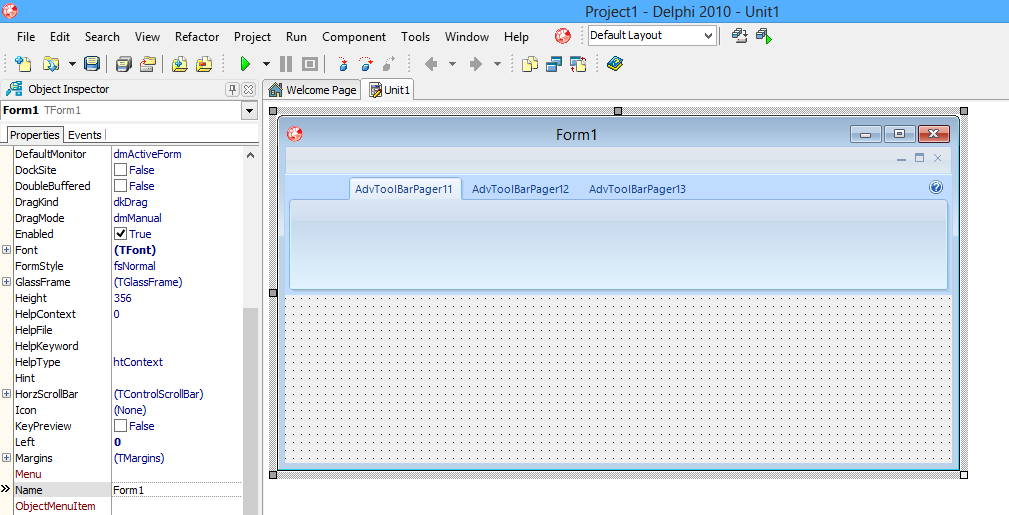Click the Add File to Project icon
Screen dimensions: 1009x515
(x=180, y=64)
